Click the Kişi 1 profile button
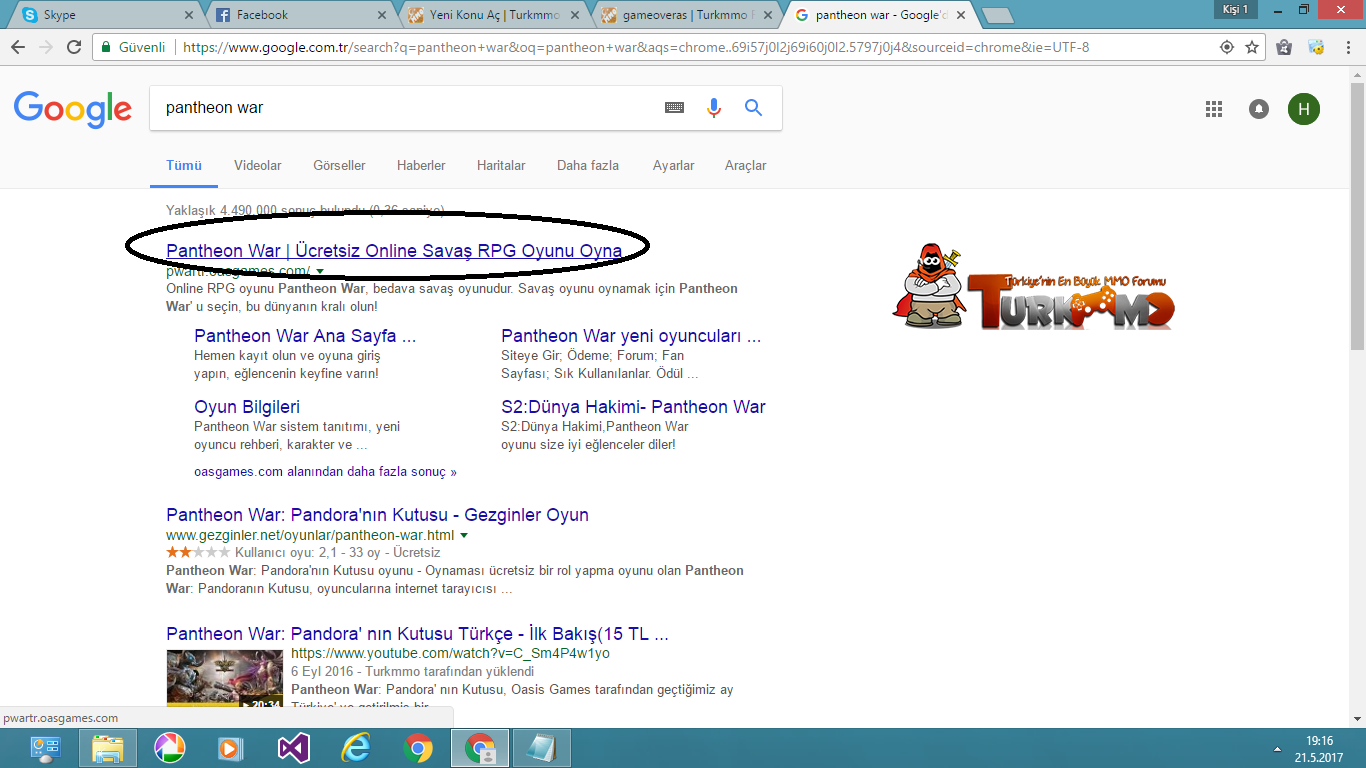1366x768 pixels. tap(1235, 9)
